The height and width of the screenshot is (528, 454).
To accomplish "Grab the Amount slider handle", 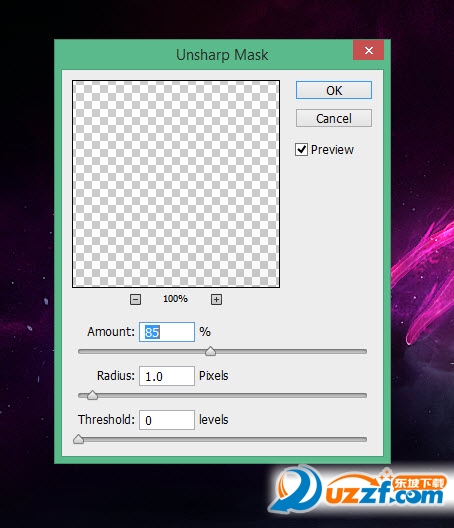I will (x=210, y=351).
